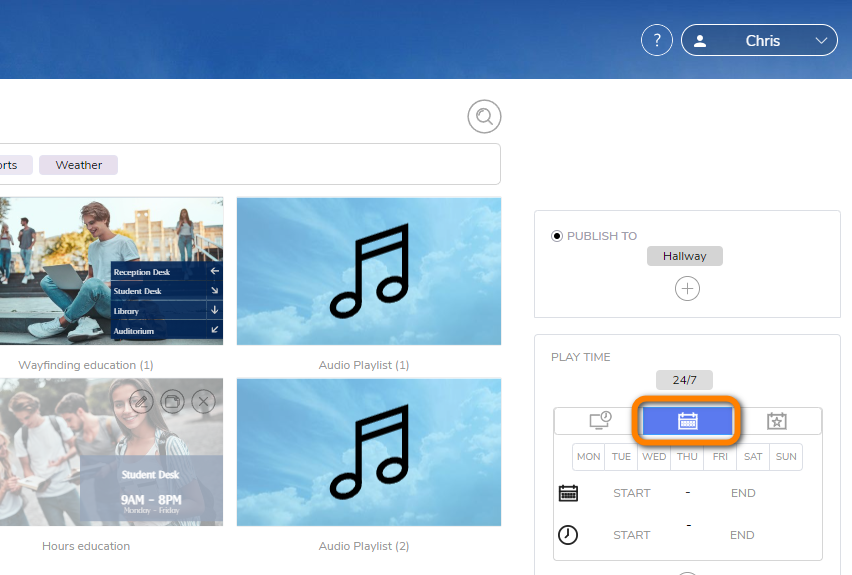Toggle FRI day
This screenshot has width=852, height=575.
[x=720, y=457]
